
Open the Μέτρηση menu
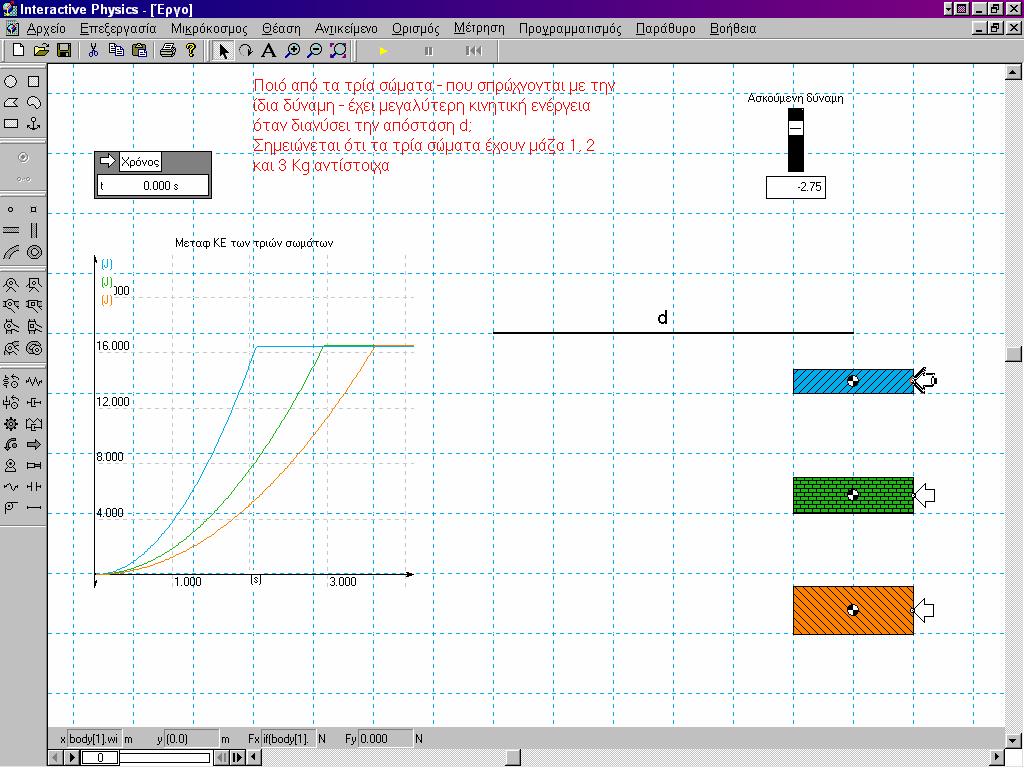(479, 28)
